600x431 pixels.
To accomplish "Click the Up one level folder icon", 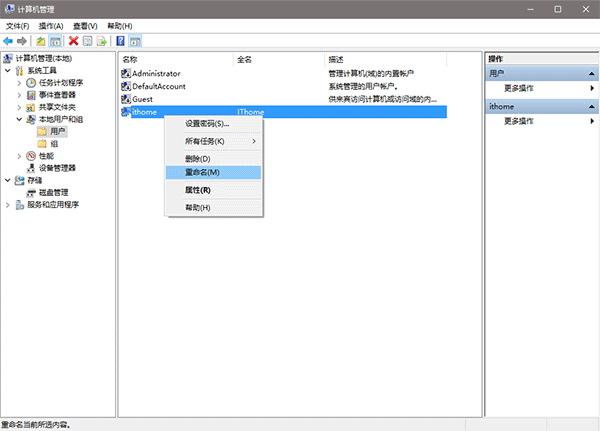I will (41, 41).
